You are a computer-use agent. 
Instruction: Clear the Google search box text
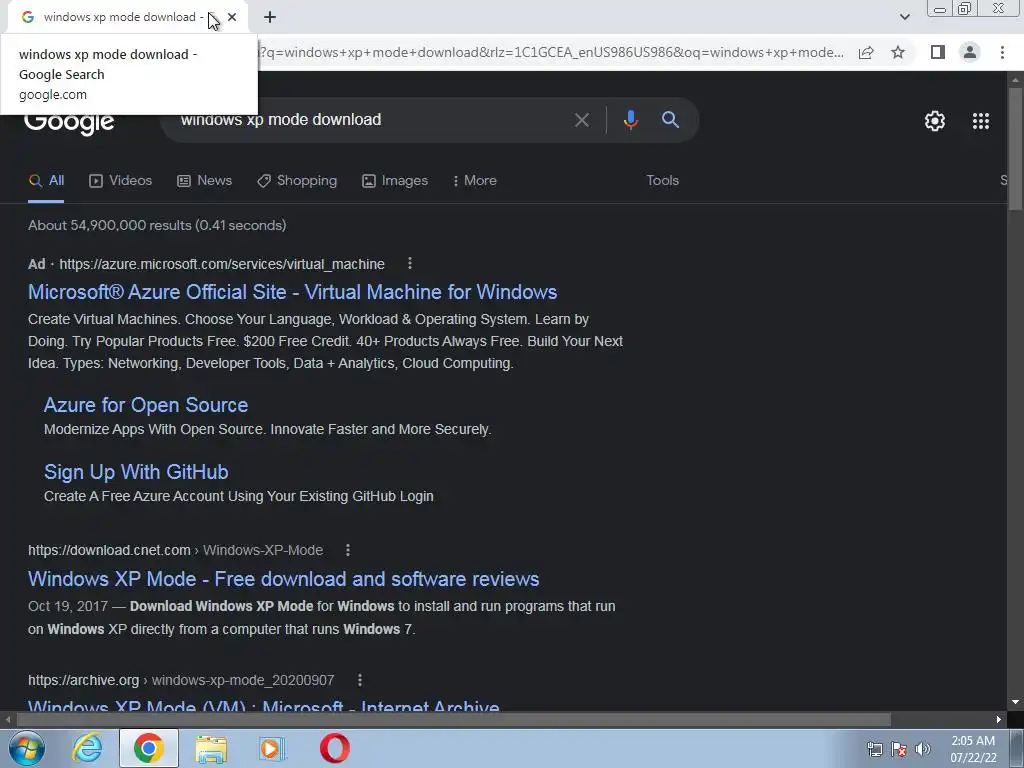581,120
